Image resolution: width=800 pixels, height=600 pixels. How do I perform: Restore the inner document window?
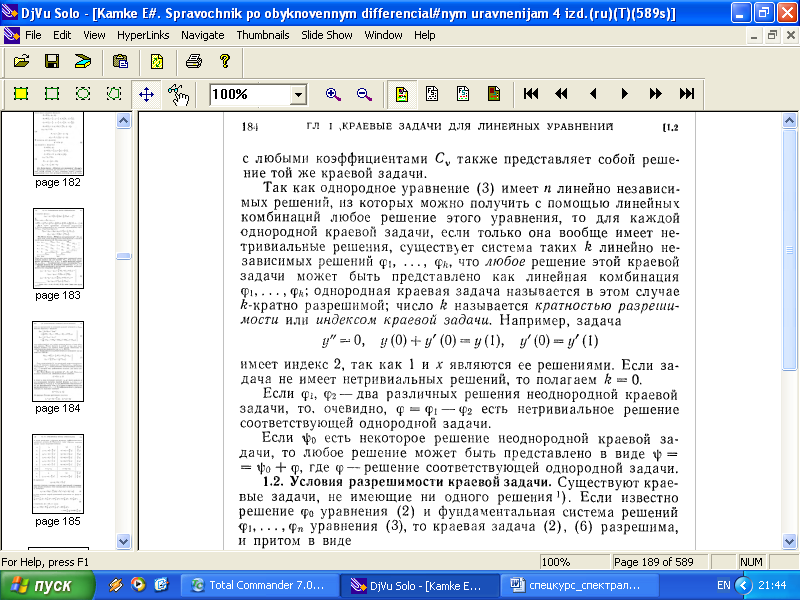772,35
